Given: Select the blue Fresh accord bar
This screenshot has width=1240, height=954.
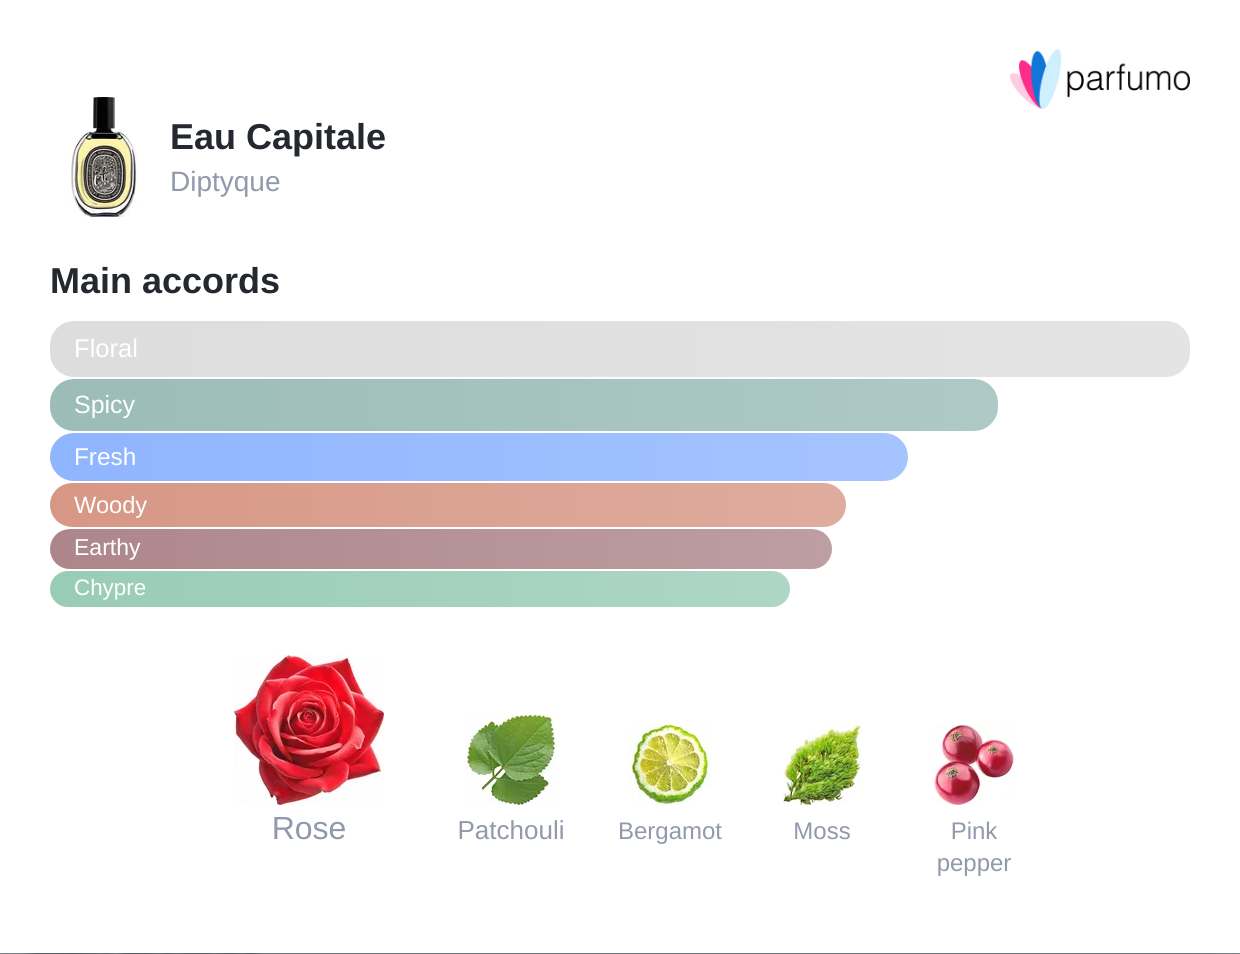Looking at the screenshot, I should coord(479,457).
